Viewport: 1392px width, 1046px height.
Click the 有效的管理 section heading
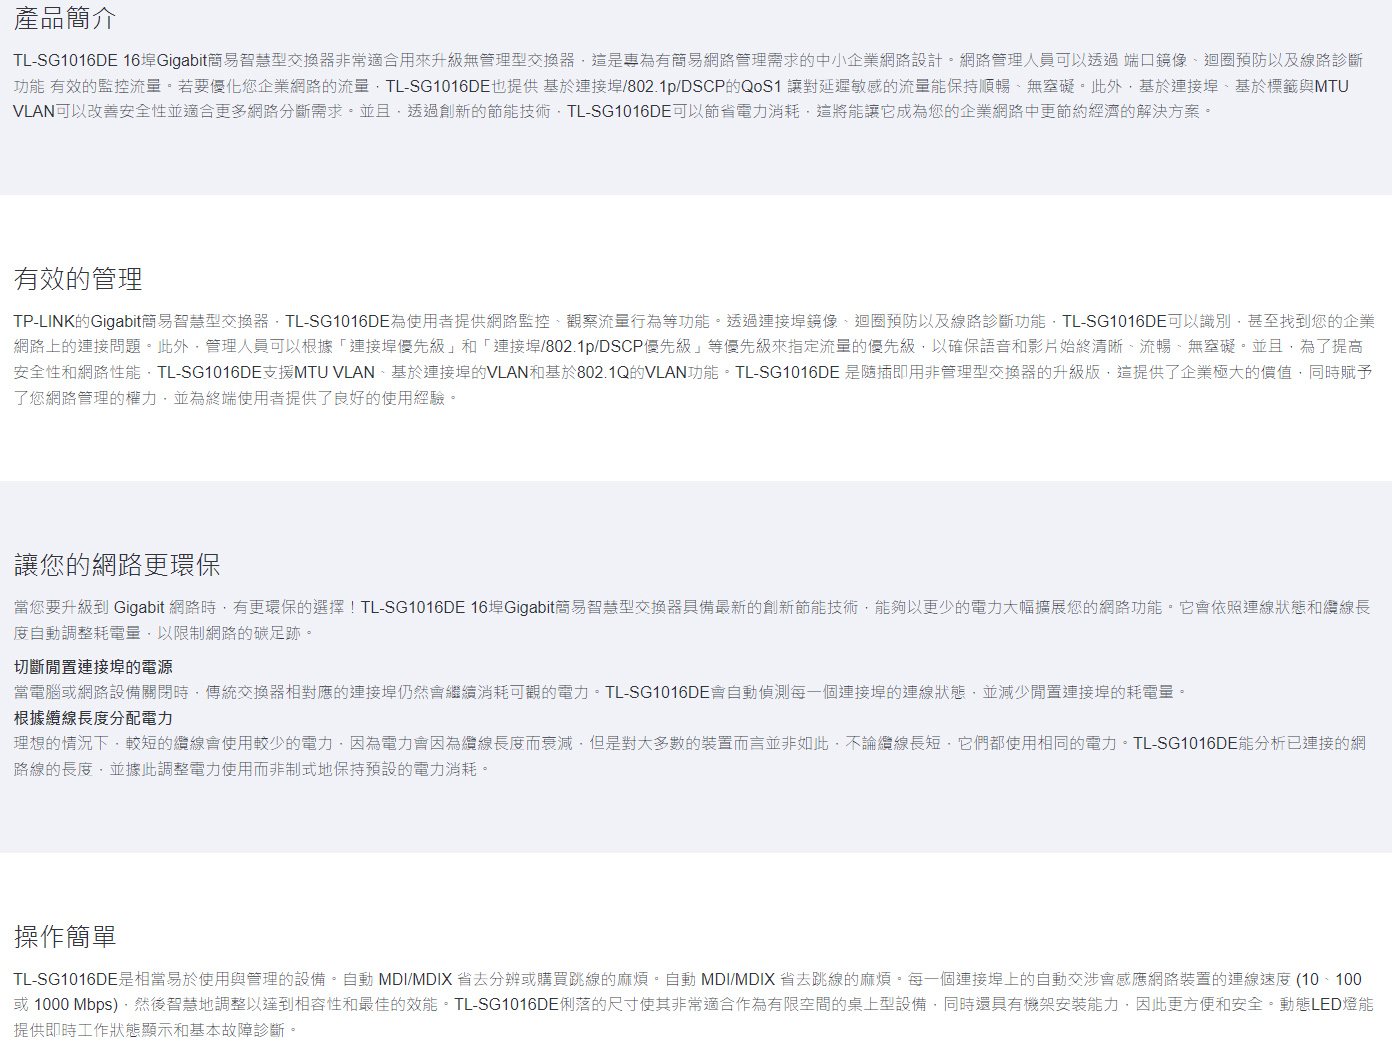tap(78, 279)
